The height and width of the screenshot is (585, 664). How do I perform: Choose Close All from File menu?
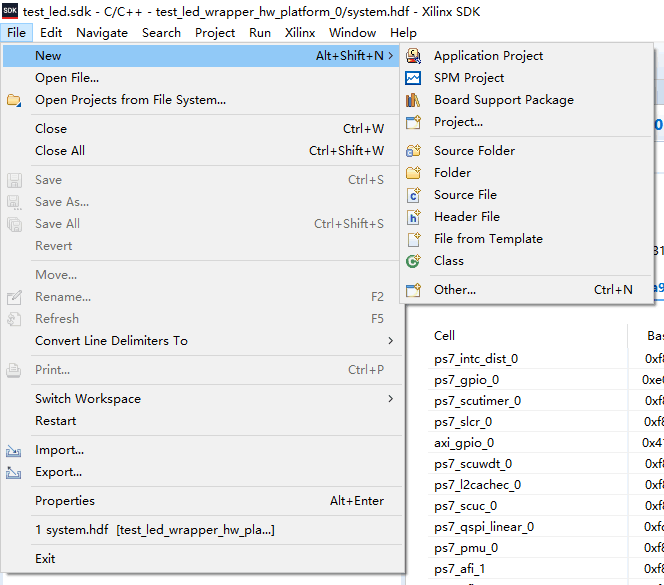(x=202, y=151)
